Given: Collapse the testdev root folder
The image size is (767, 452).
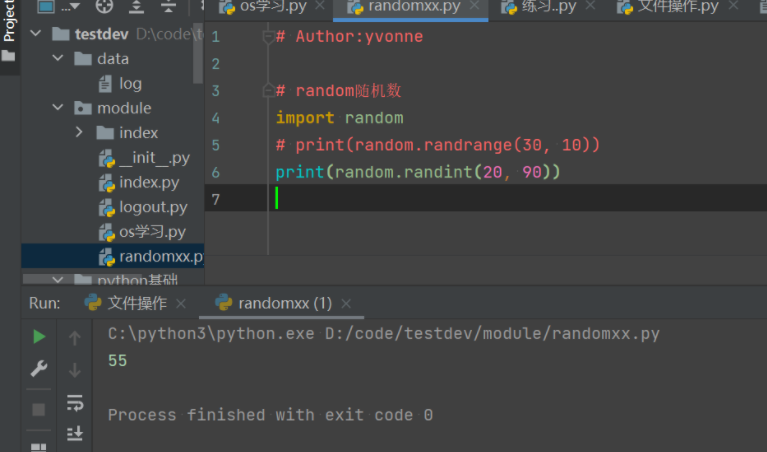Looking at the screenshot, I should (x=37, y=34).
